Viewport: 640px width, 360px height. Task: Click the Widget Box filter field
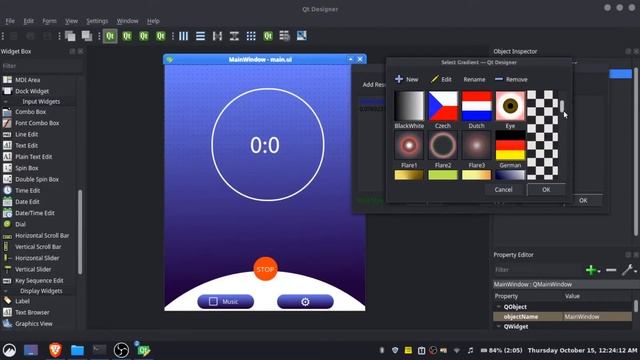click(41, 66)
